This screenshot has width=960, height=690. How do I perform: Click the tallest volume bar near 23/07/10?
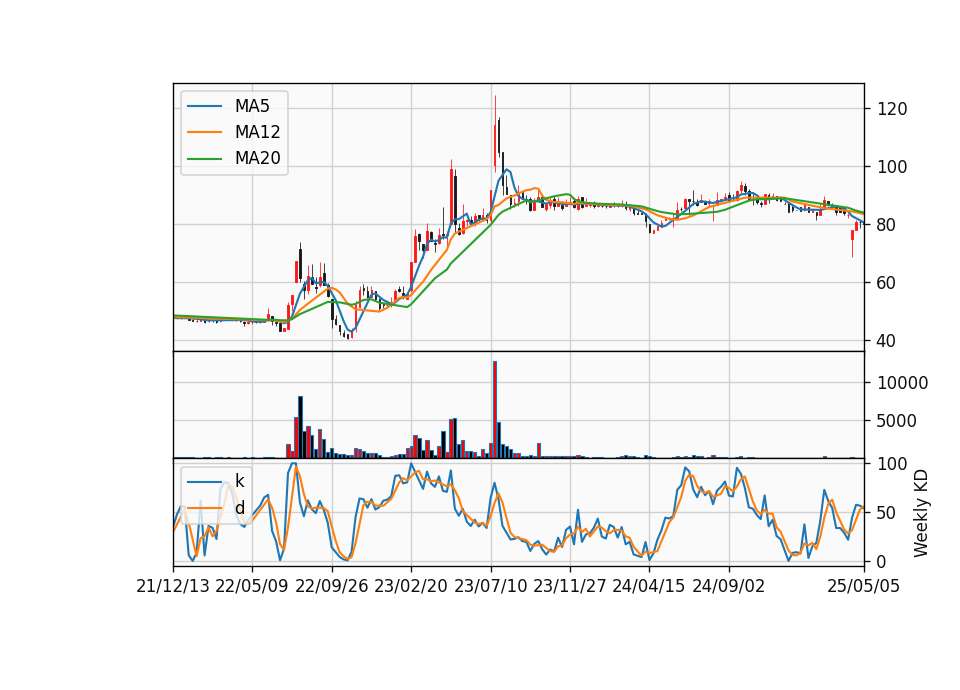pos(495,409)
